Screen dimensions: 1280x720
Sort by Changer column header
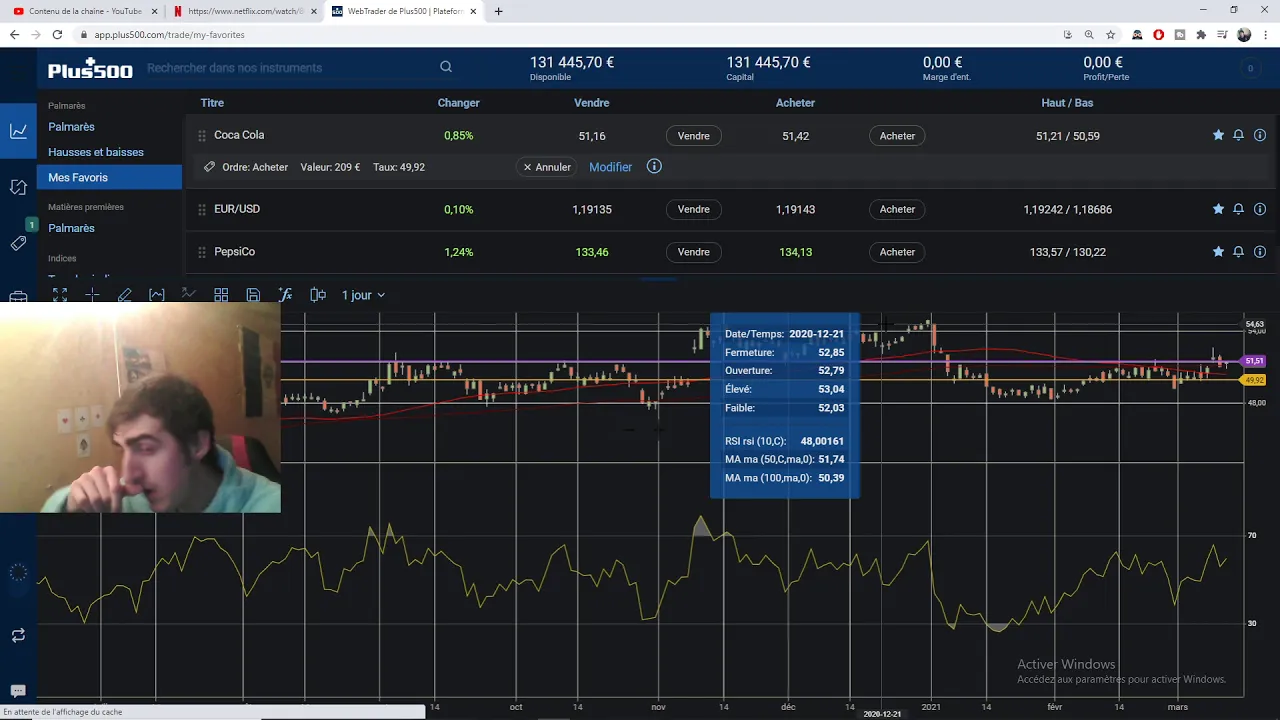click(x=458, y=103)
